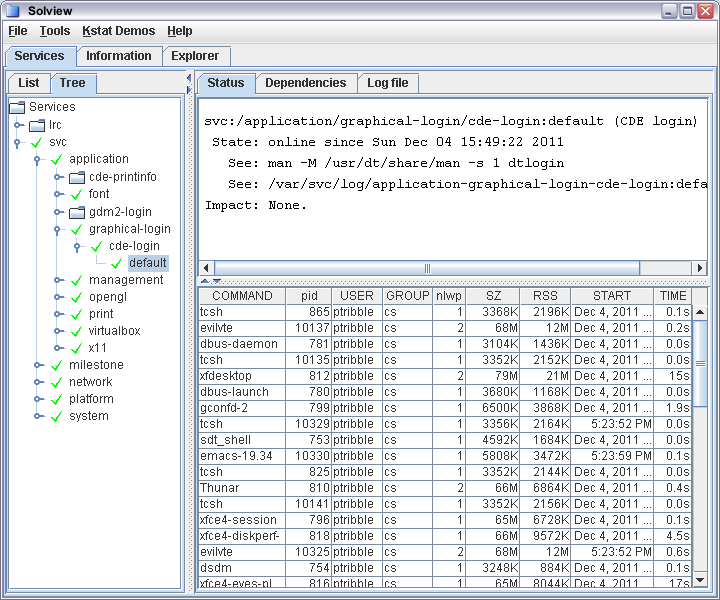Screen dimensions: 720x600
Task: Click the green checkmark beside network
Action: point(56,382)
